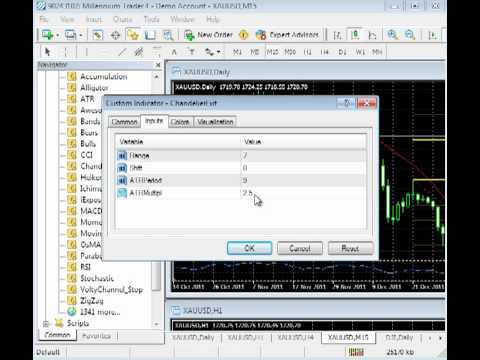Image resolution: width=480 pixels, height=360 pixels.
Task: Open the Tools menu
Action: (x=152, y=19)
